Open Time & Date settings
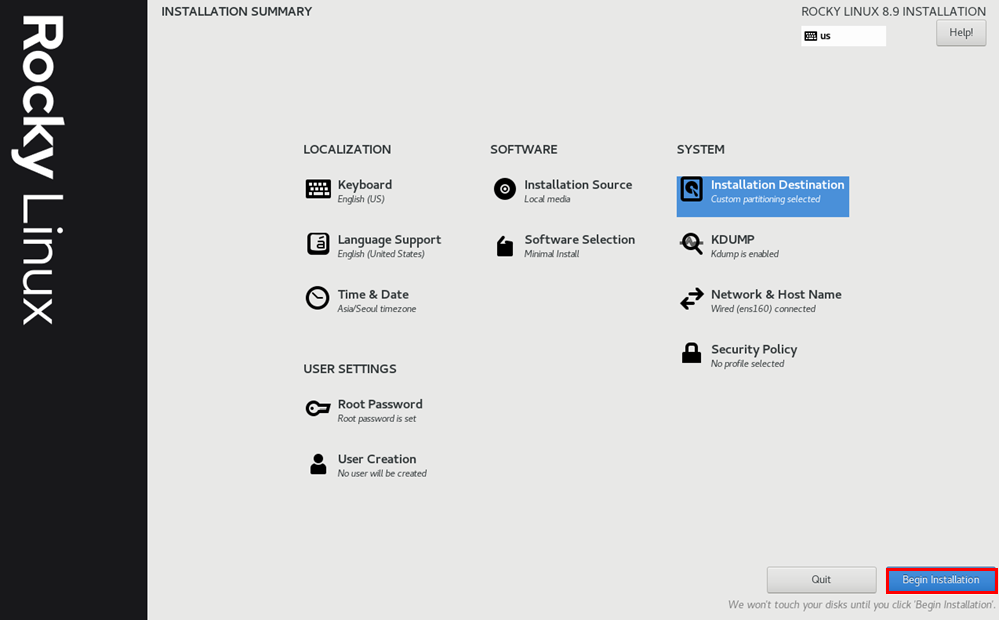Image resolution: width=999 pixels, height=620 pixels. click(x=373, y=294)
